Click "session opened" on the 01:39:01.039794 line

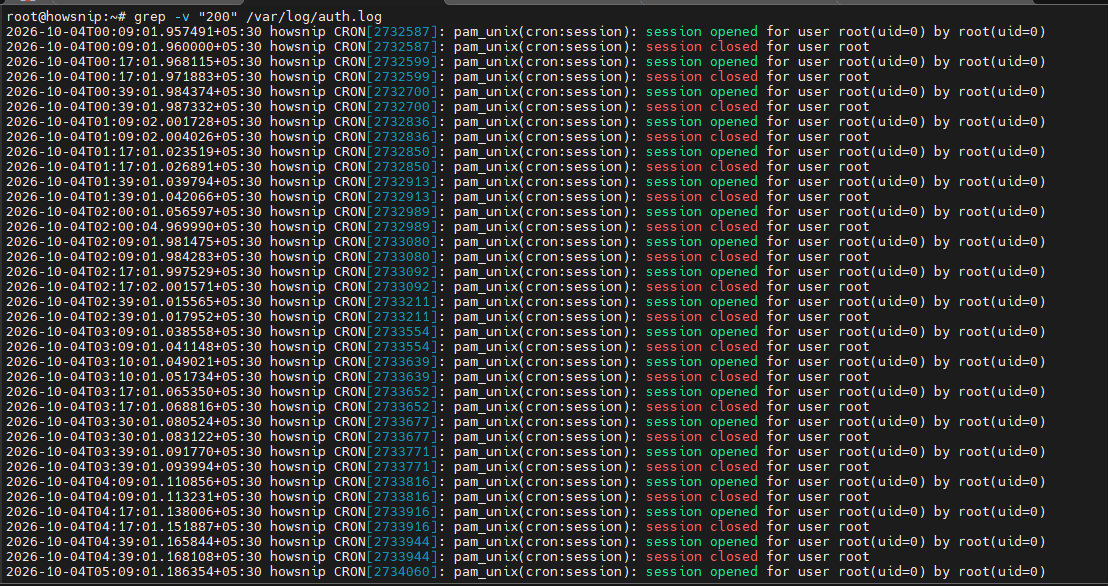click(x=702, y=182)
